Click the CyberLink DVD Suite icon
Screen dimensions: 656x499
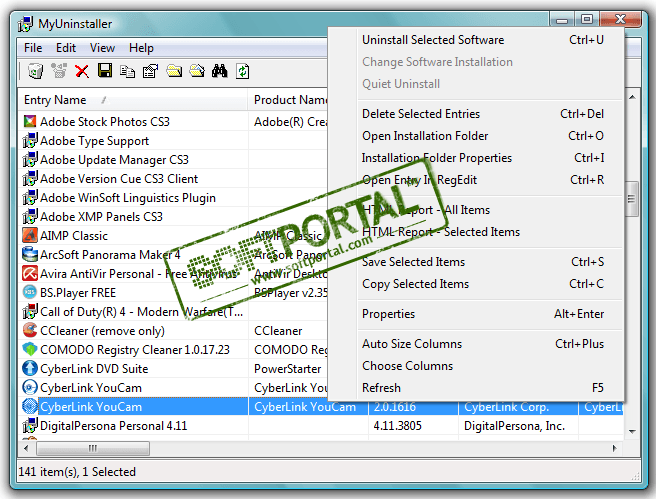point(30,368)
